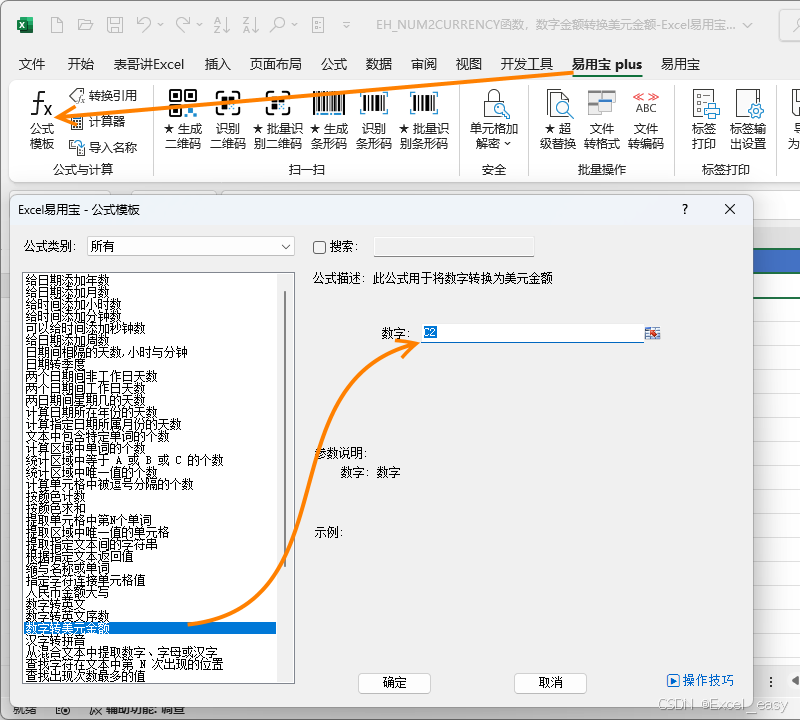This screenshot has width=800, height=720.
Task: Select 给日期添加年数 list item
Action: click(67, 280)
